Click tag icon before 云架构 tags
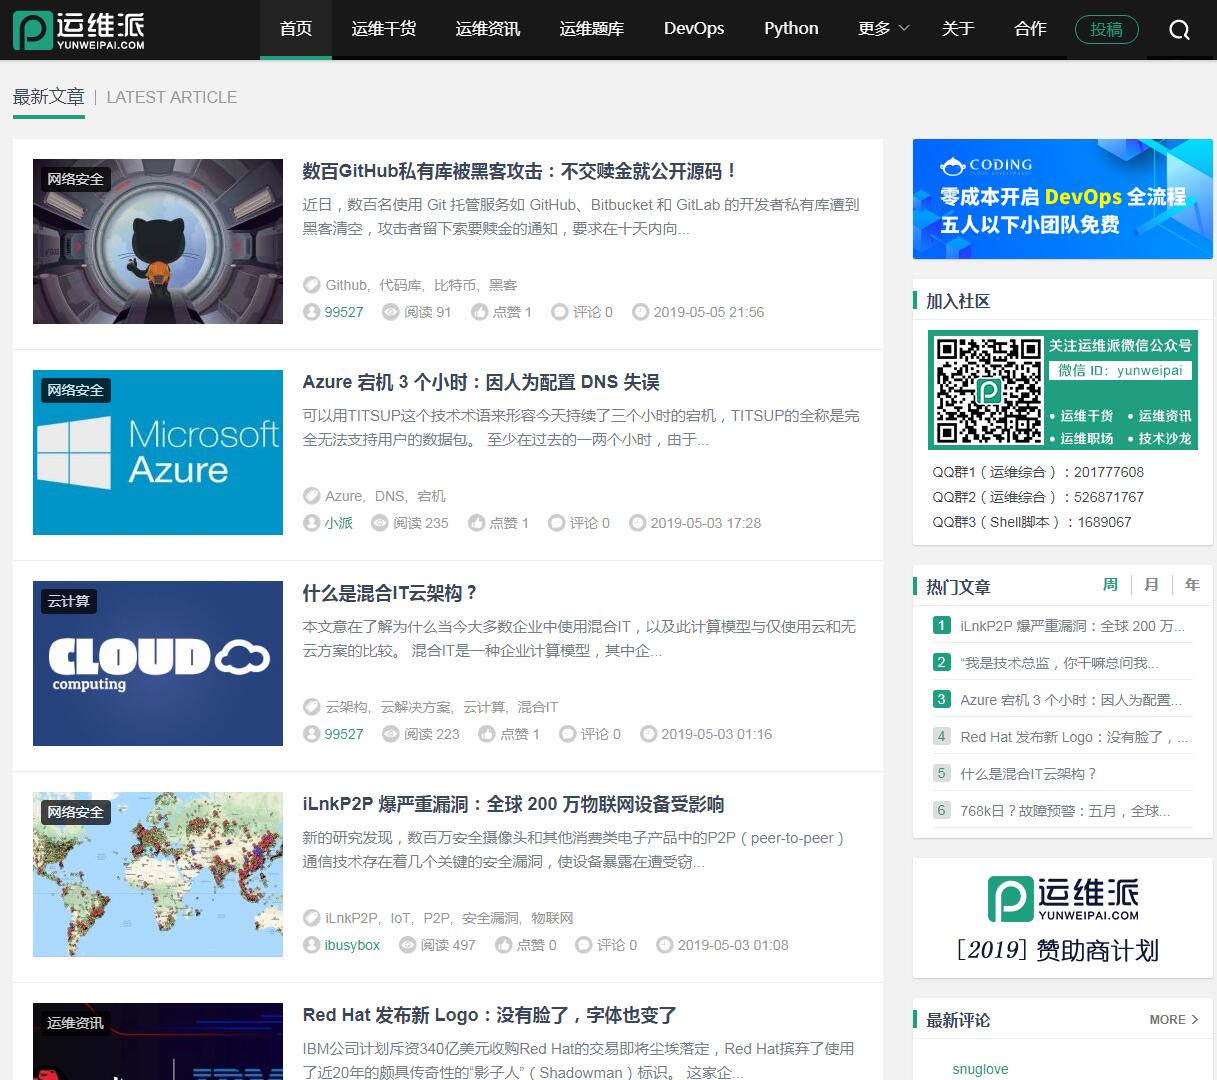The image size is (1217, 1080). click(311, 707)
